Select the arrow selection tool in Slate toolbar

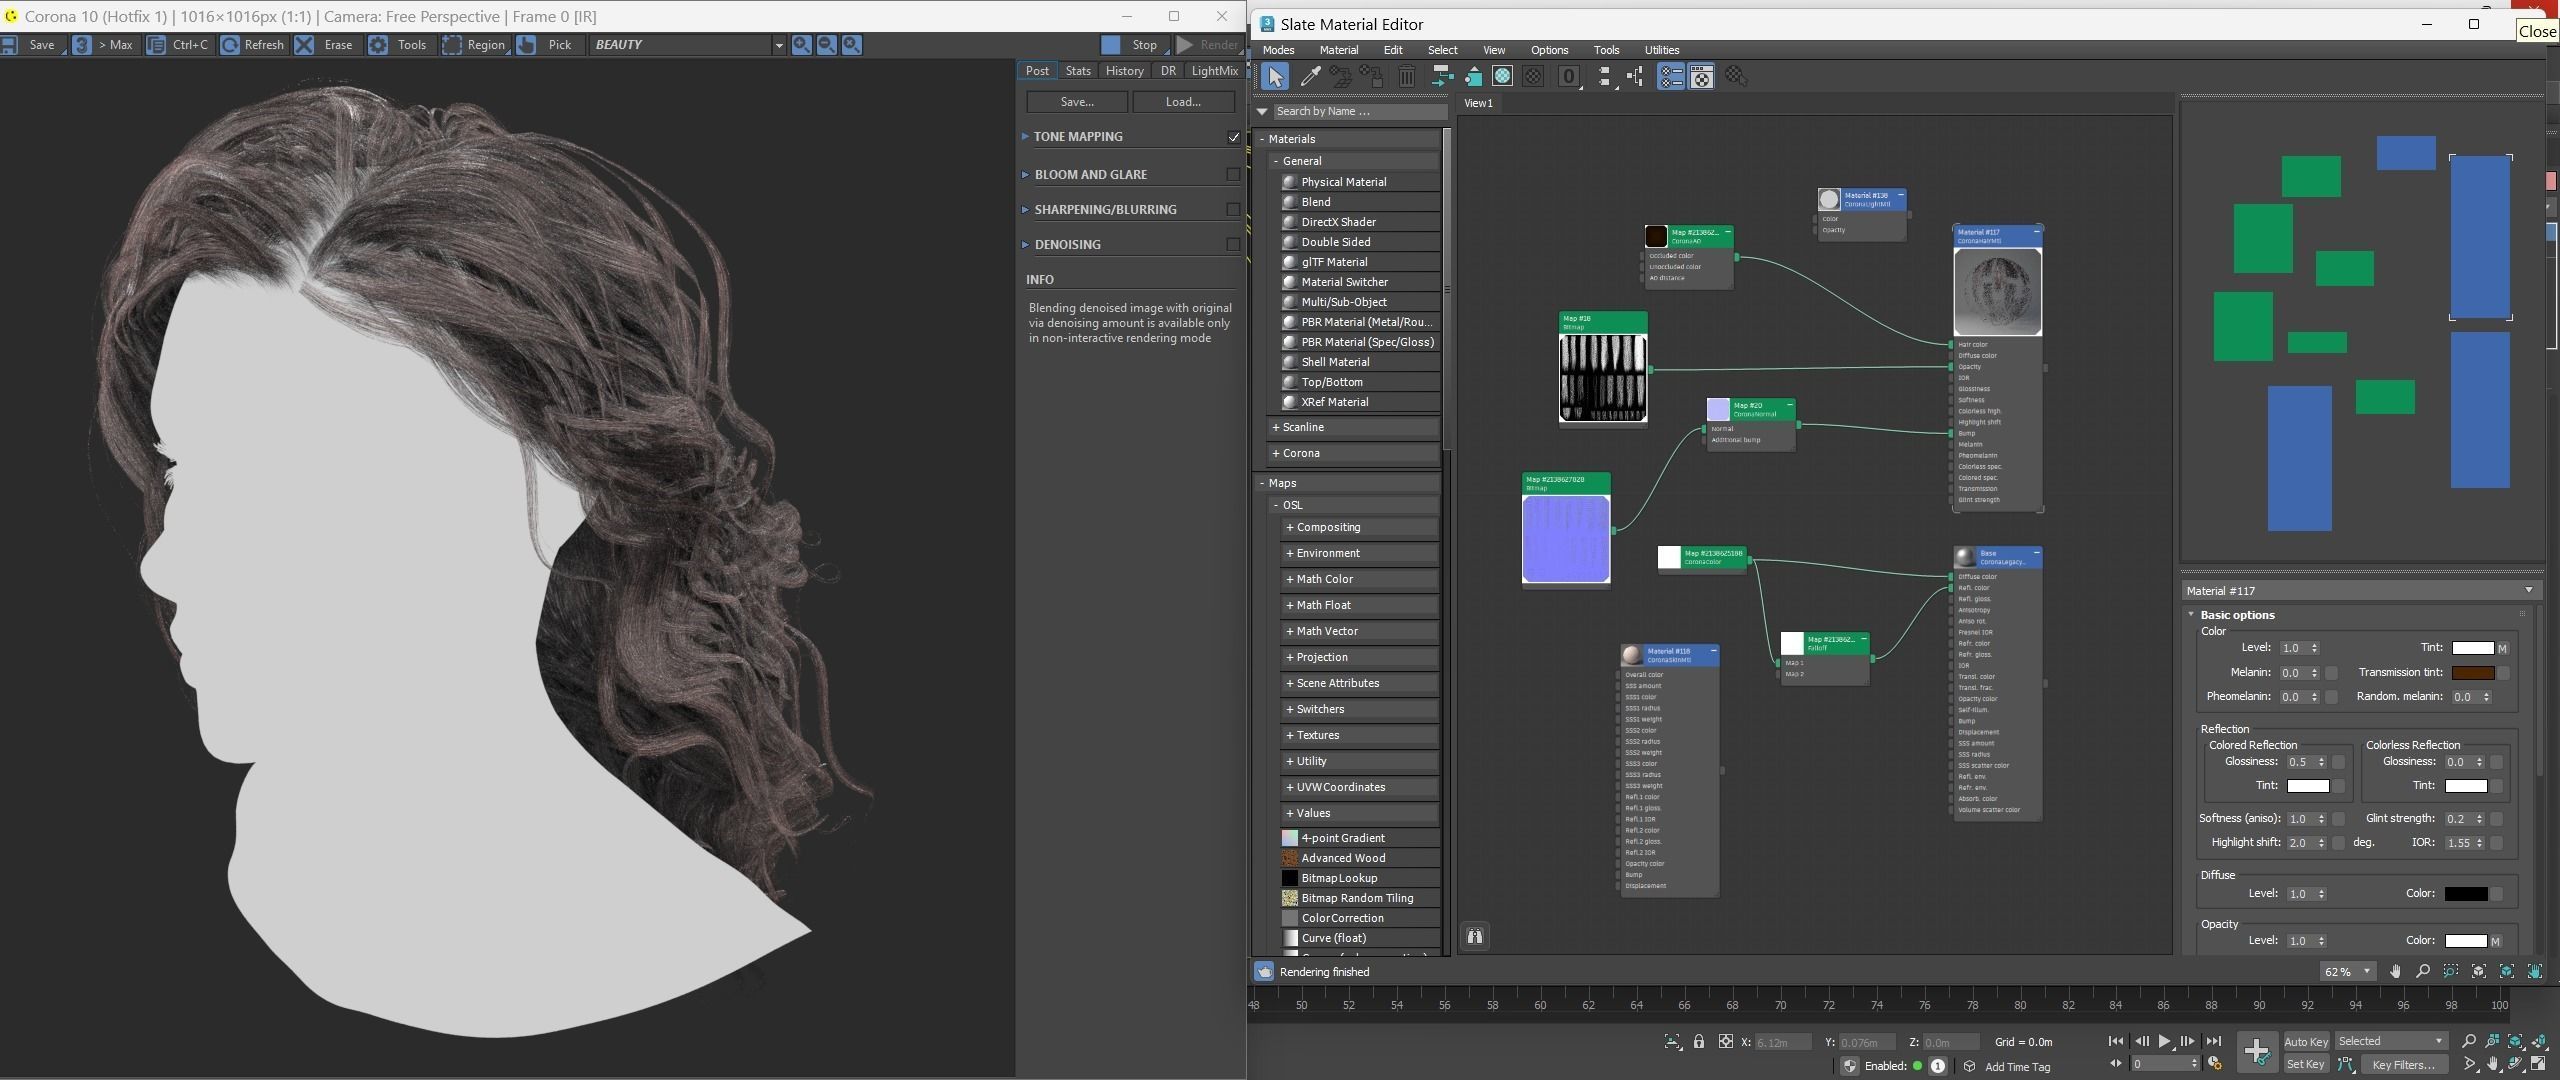click(1274, 77)
